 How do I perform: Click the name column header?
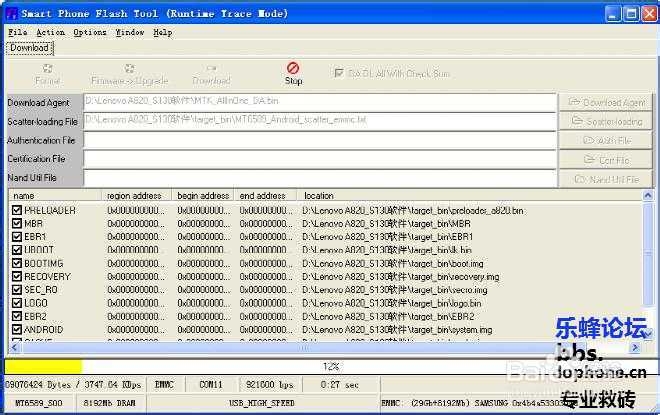pos(55,196)
